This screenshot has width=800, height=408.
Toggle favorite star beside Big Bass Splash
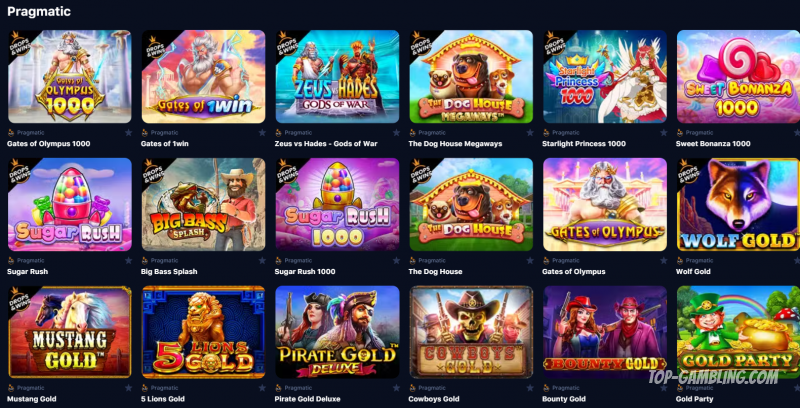pyautogui.click(x=262, y=261)
